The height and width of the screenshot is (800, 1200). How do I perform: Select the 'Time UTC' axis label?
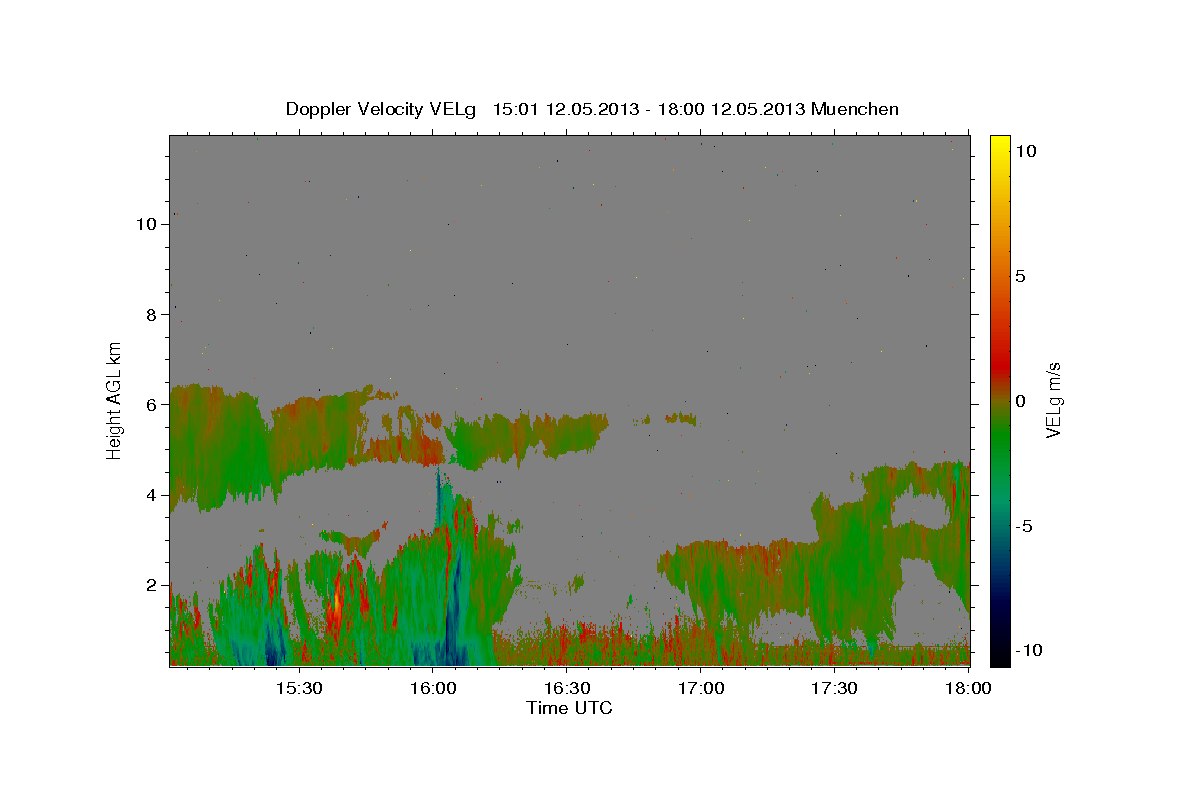coord(569,708)
